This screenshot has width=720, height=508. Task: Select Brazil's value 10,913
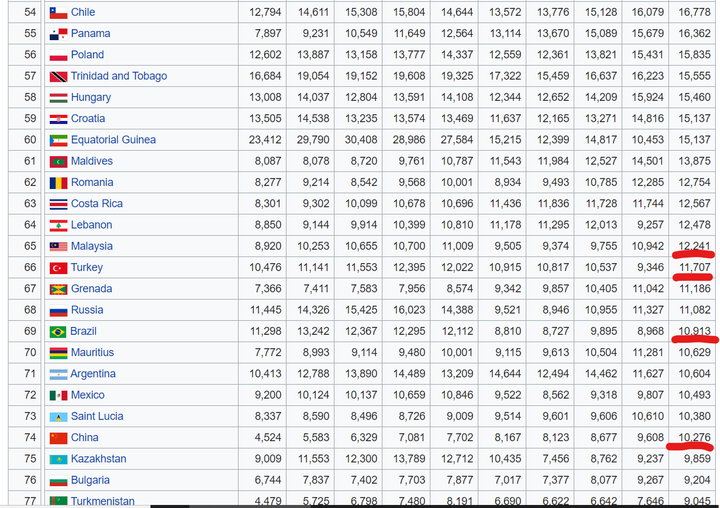point(695,331)
